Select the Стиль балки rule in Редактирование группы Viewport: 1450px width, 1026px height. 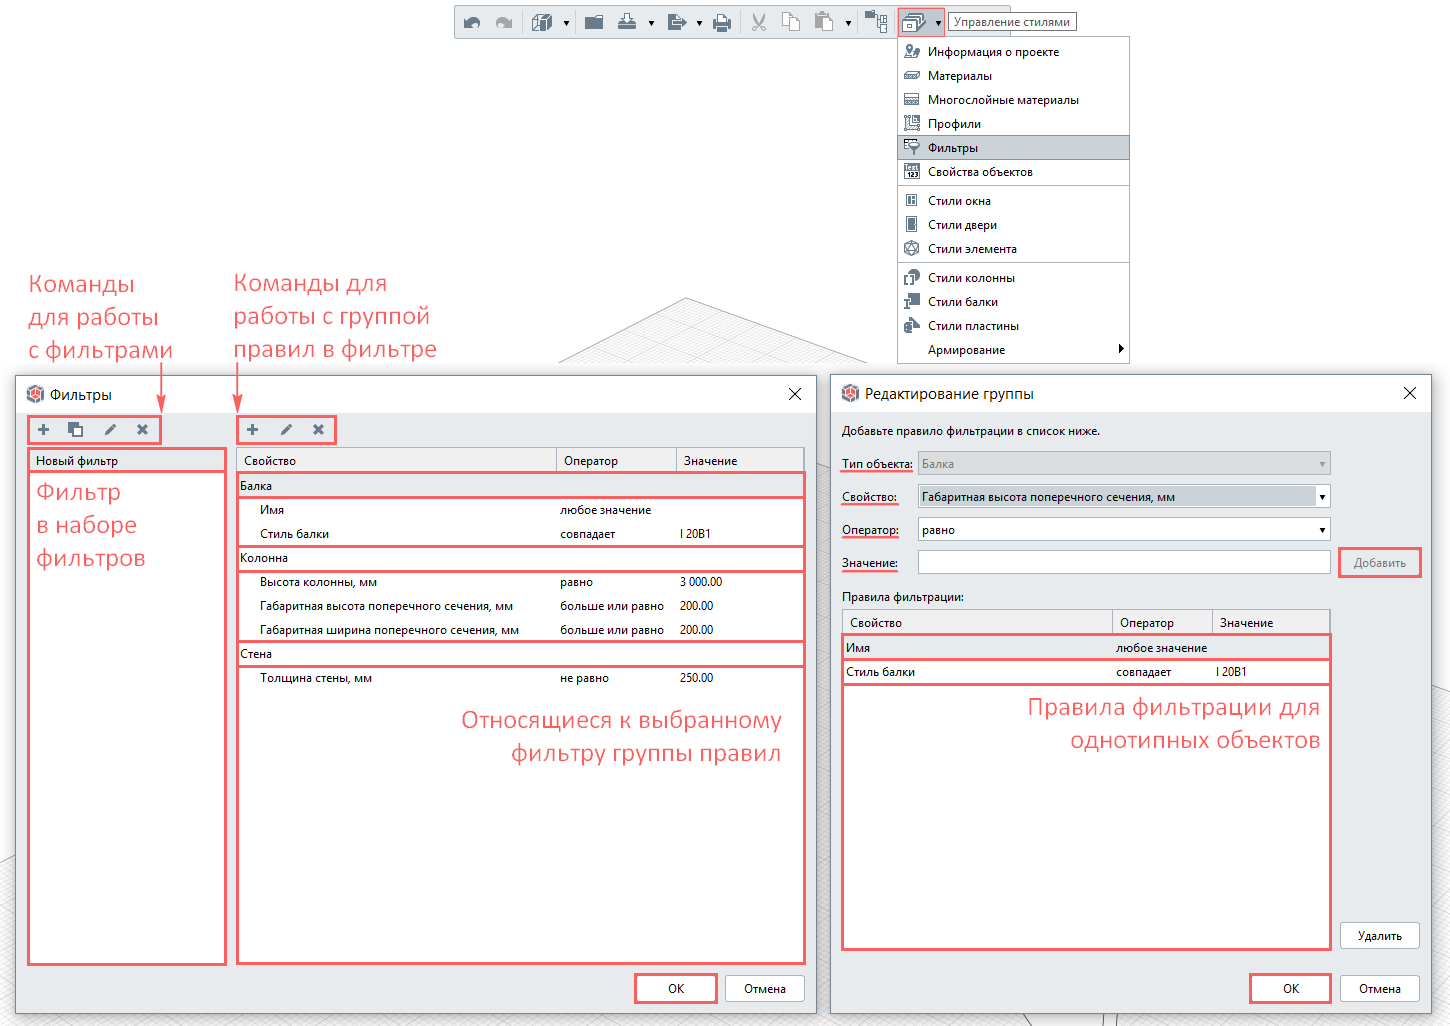coord(1087,672)
